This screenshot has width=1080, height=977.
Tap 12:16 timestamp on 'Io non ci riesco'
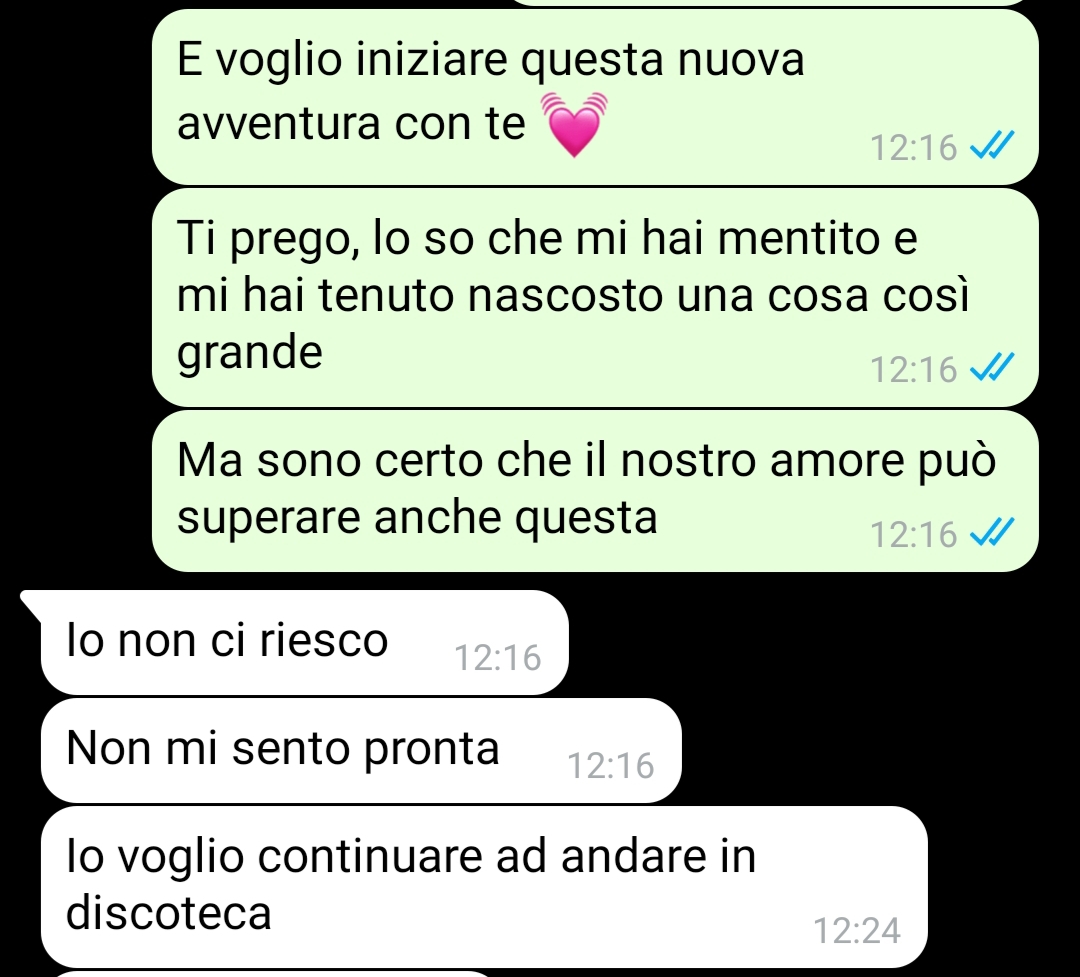[x=497, y=657]
